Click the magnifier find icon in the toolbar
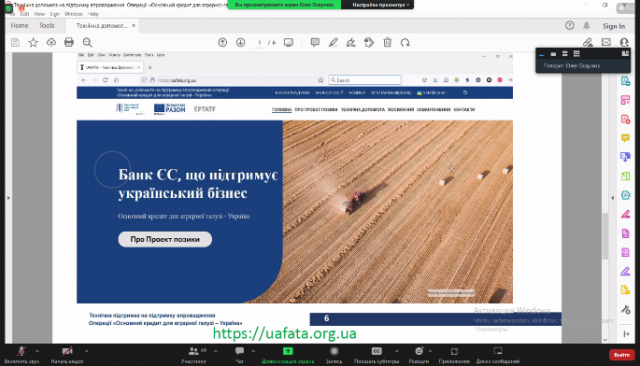 [x=87, y=42]
